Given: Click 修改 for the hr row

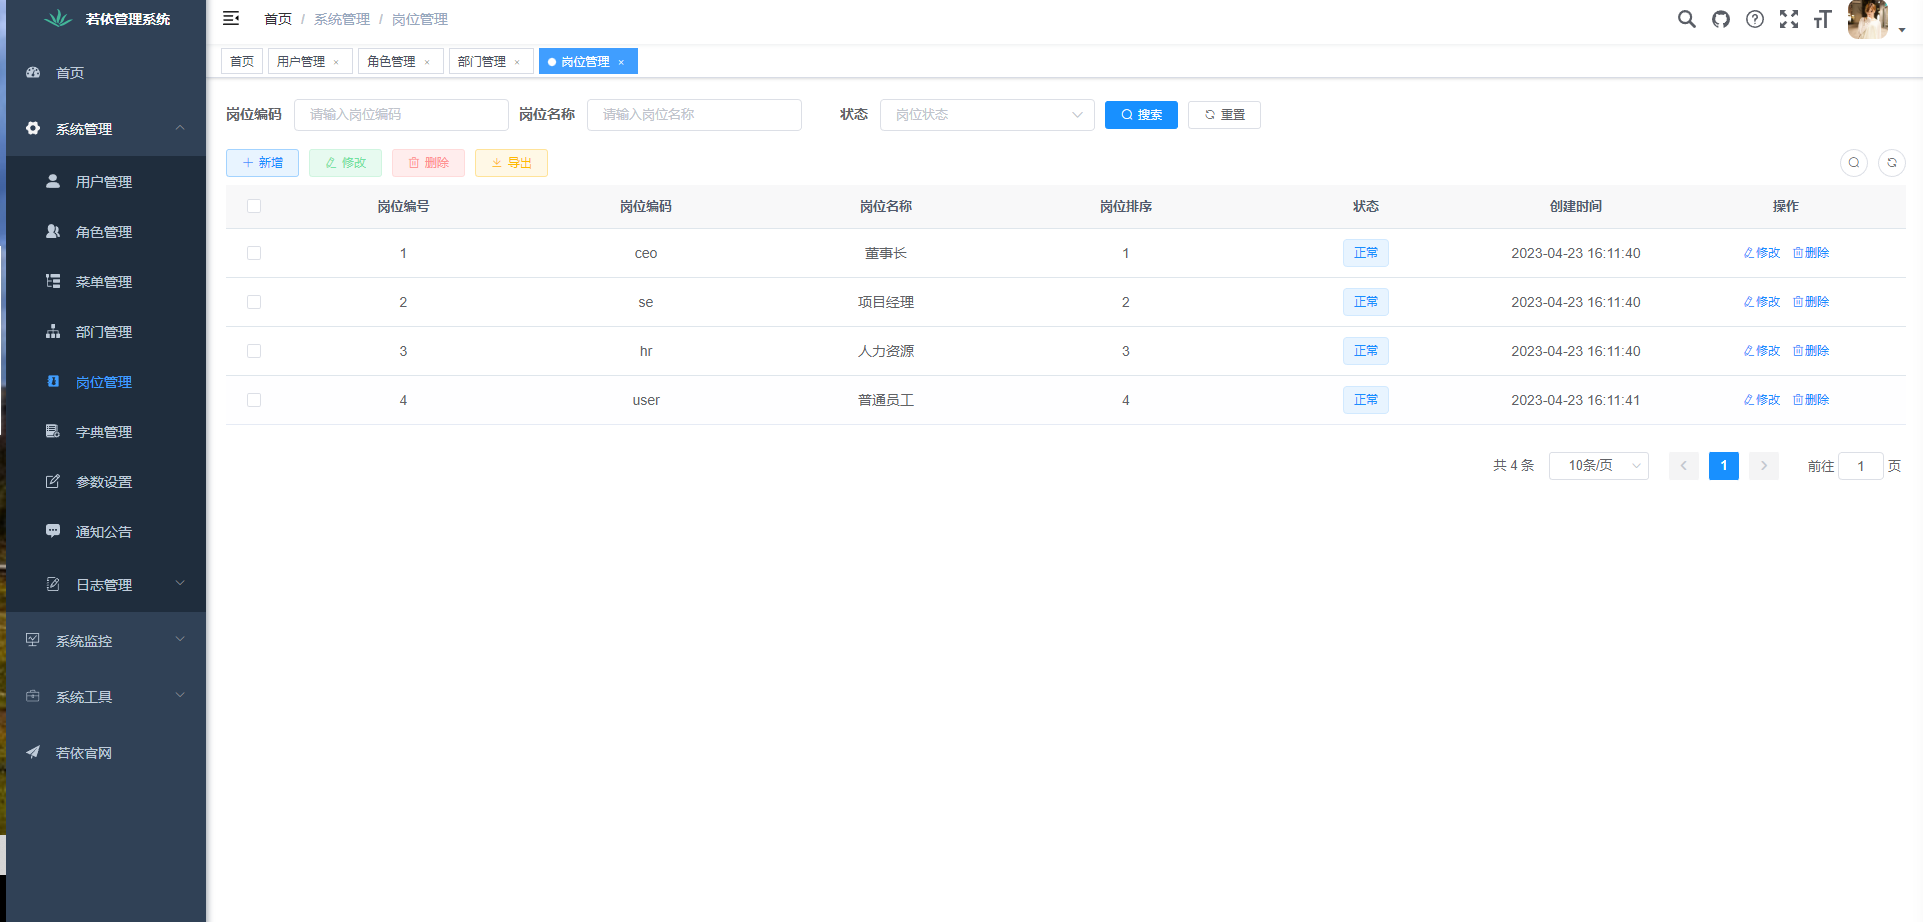Looking at the screenshot, I should point(1762,351).
